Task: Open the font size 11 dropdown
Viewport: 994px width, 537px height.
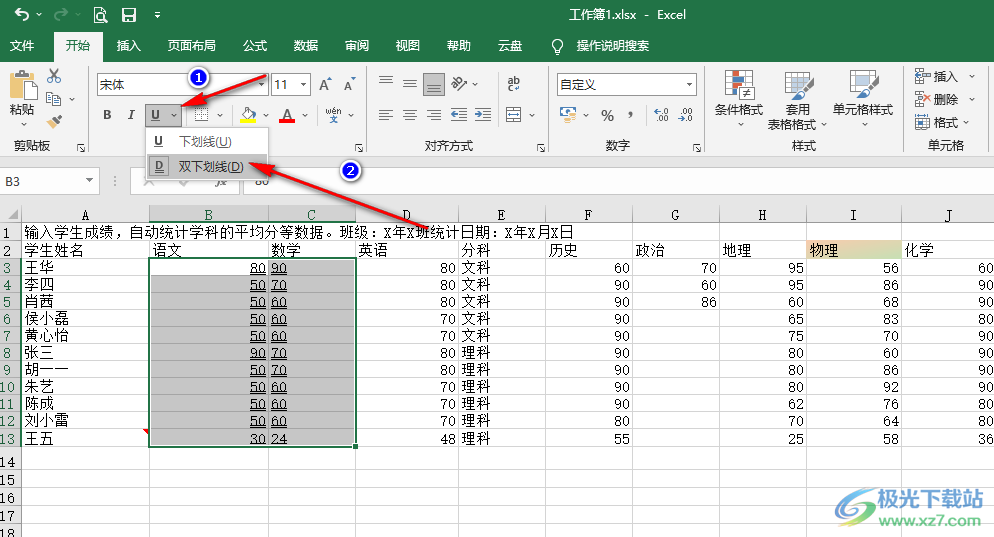Action: click(x=304, y=84)
